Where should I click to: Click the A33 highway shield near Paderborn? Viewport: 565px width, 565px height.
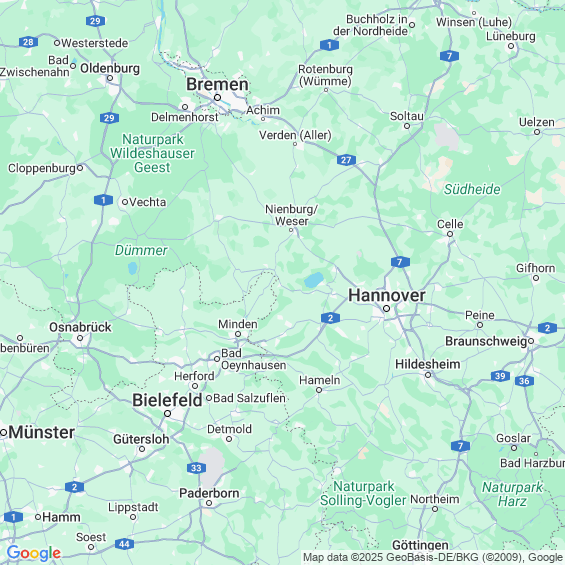pos(196,468)
